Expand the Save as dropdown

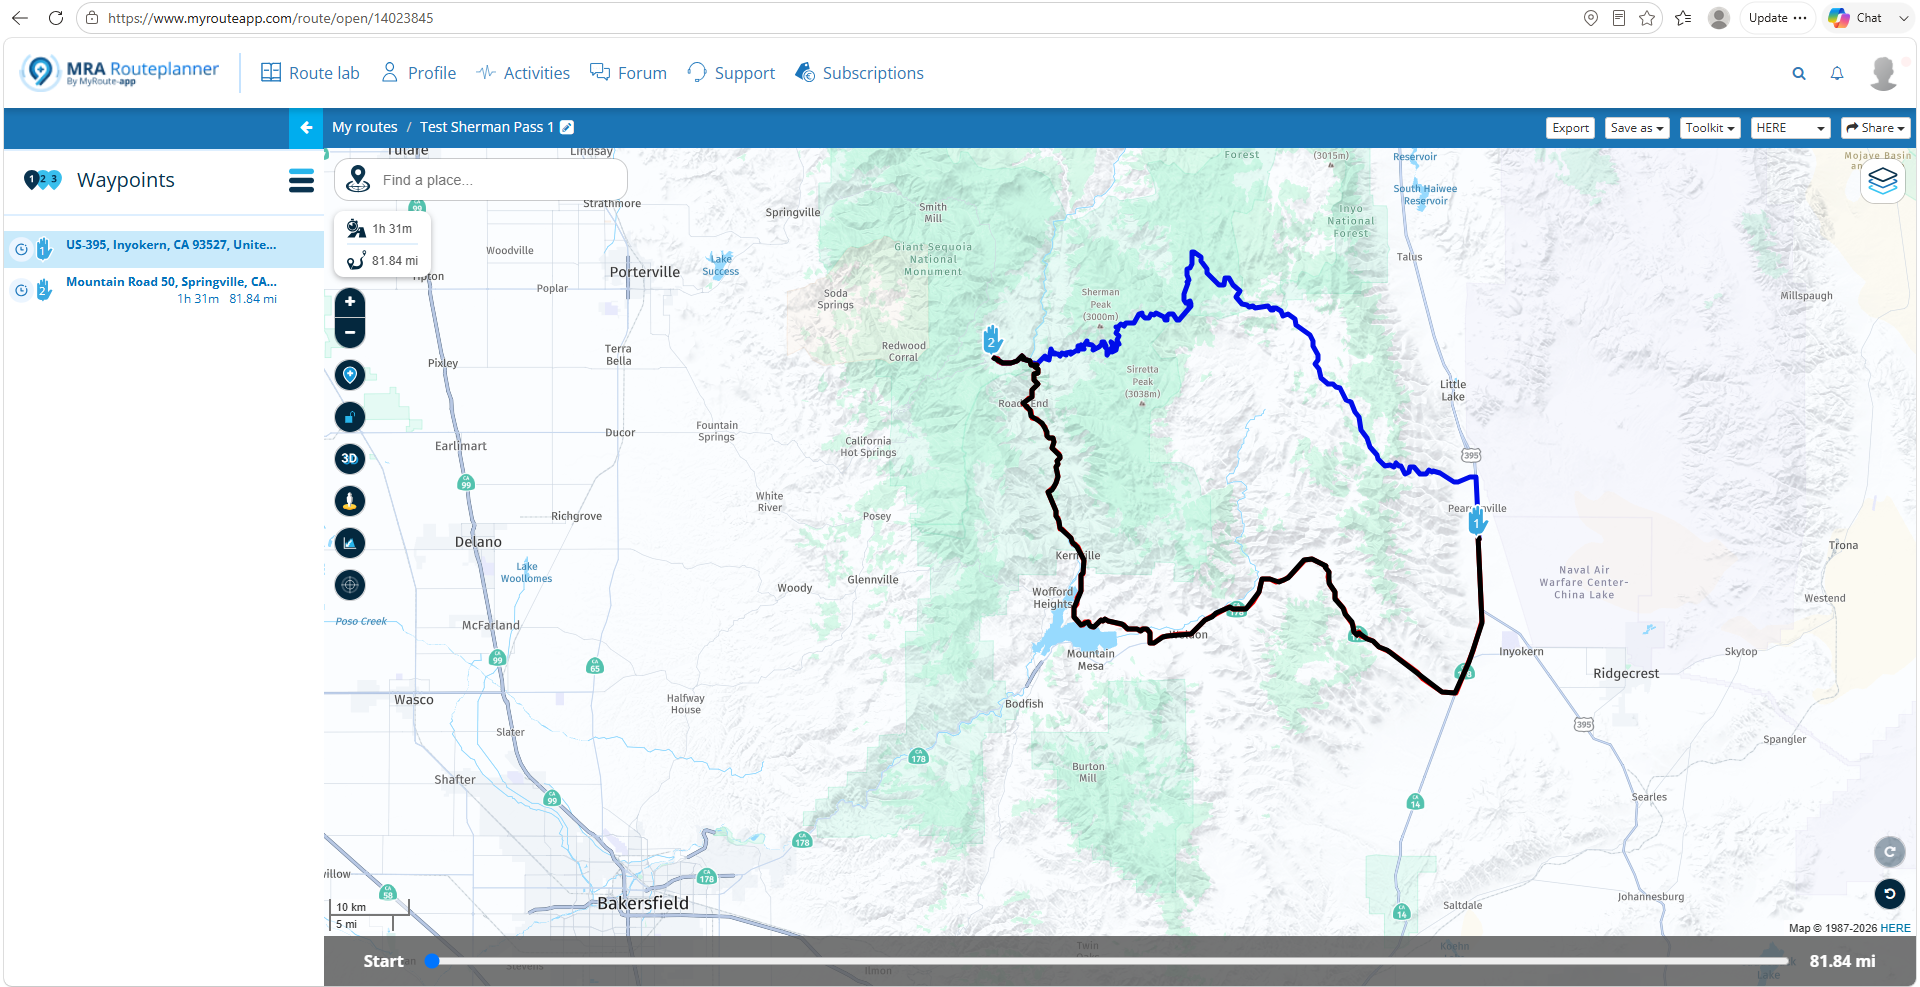(x=1636, y=128)
